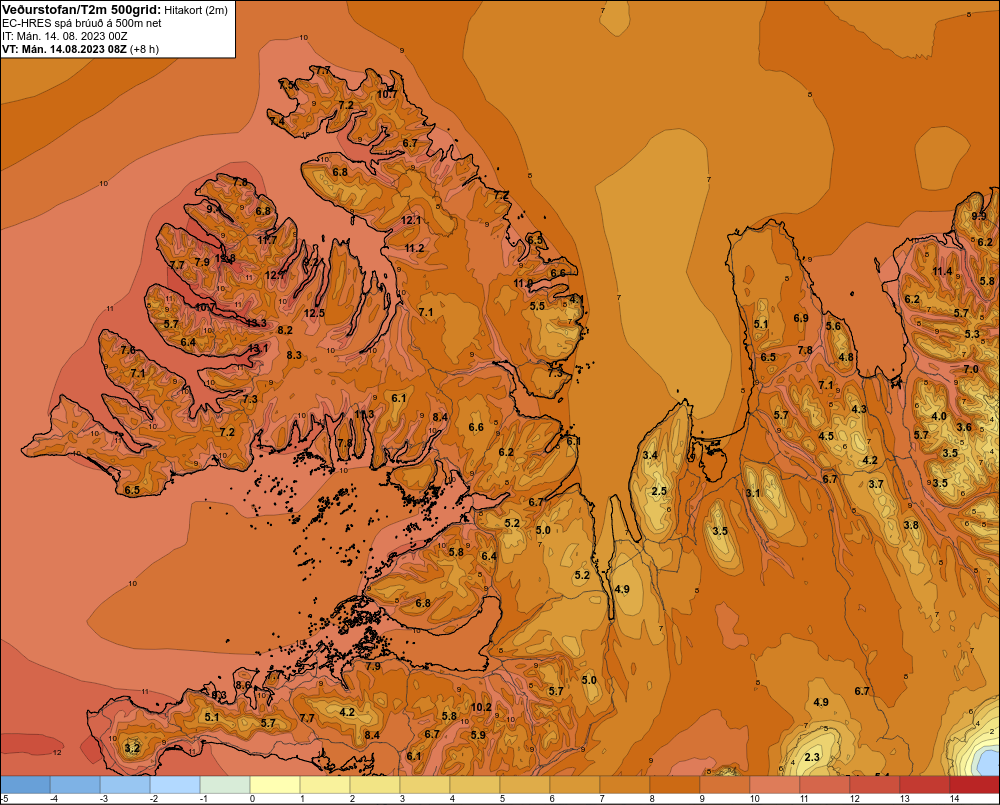
Task: Click the legend label '14'
Action: 955,799
